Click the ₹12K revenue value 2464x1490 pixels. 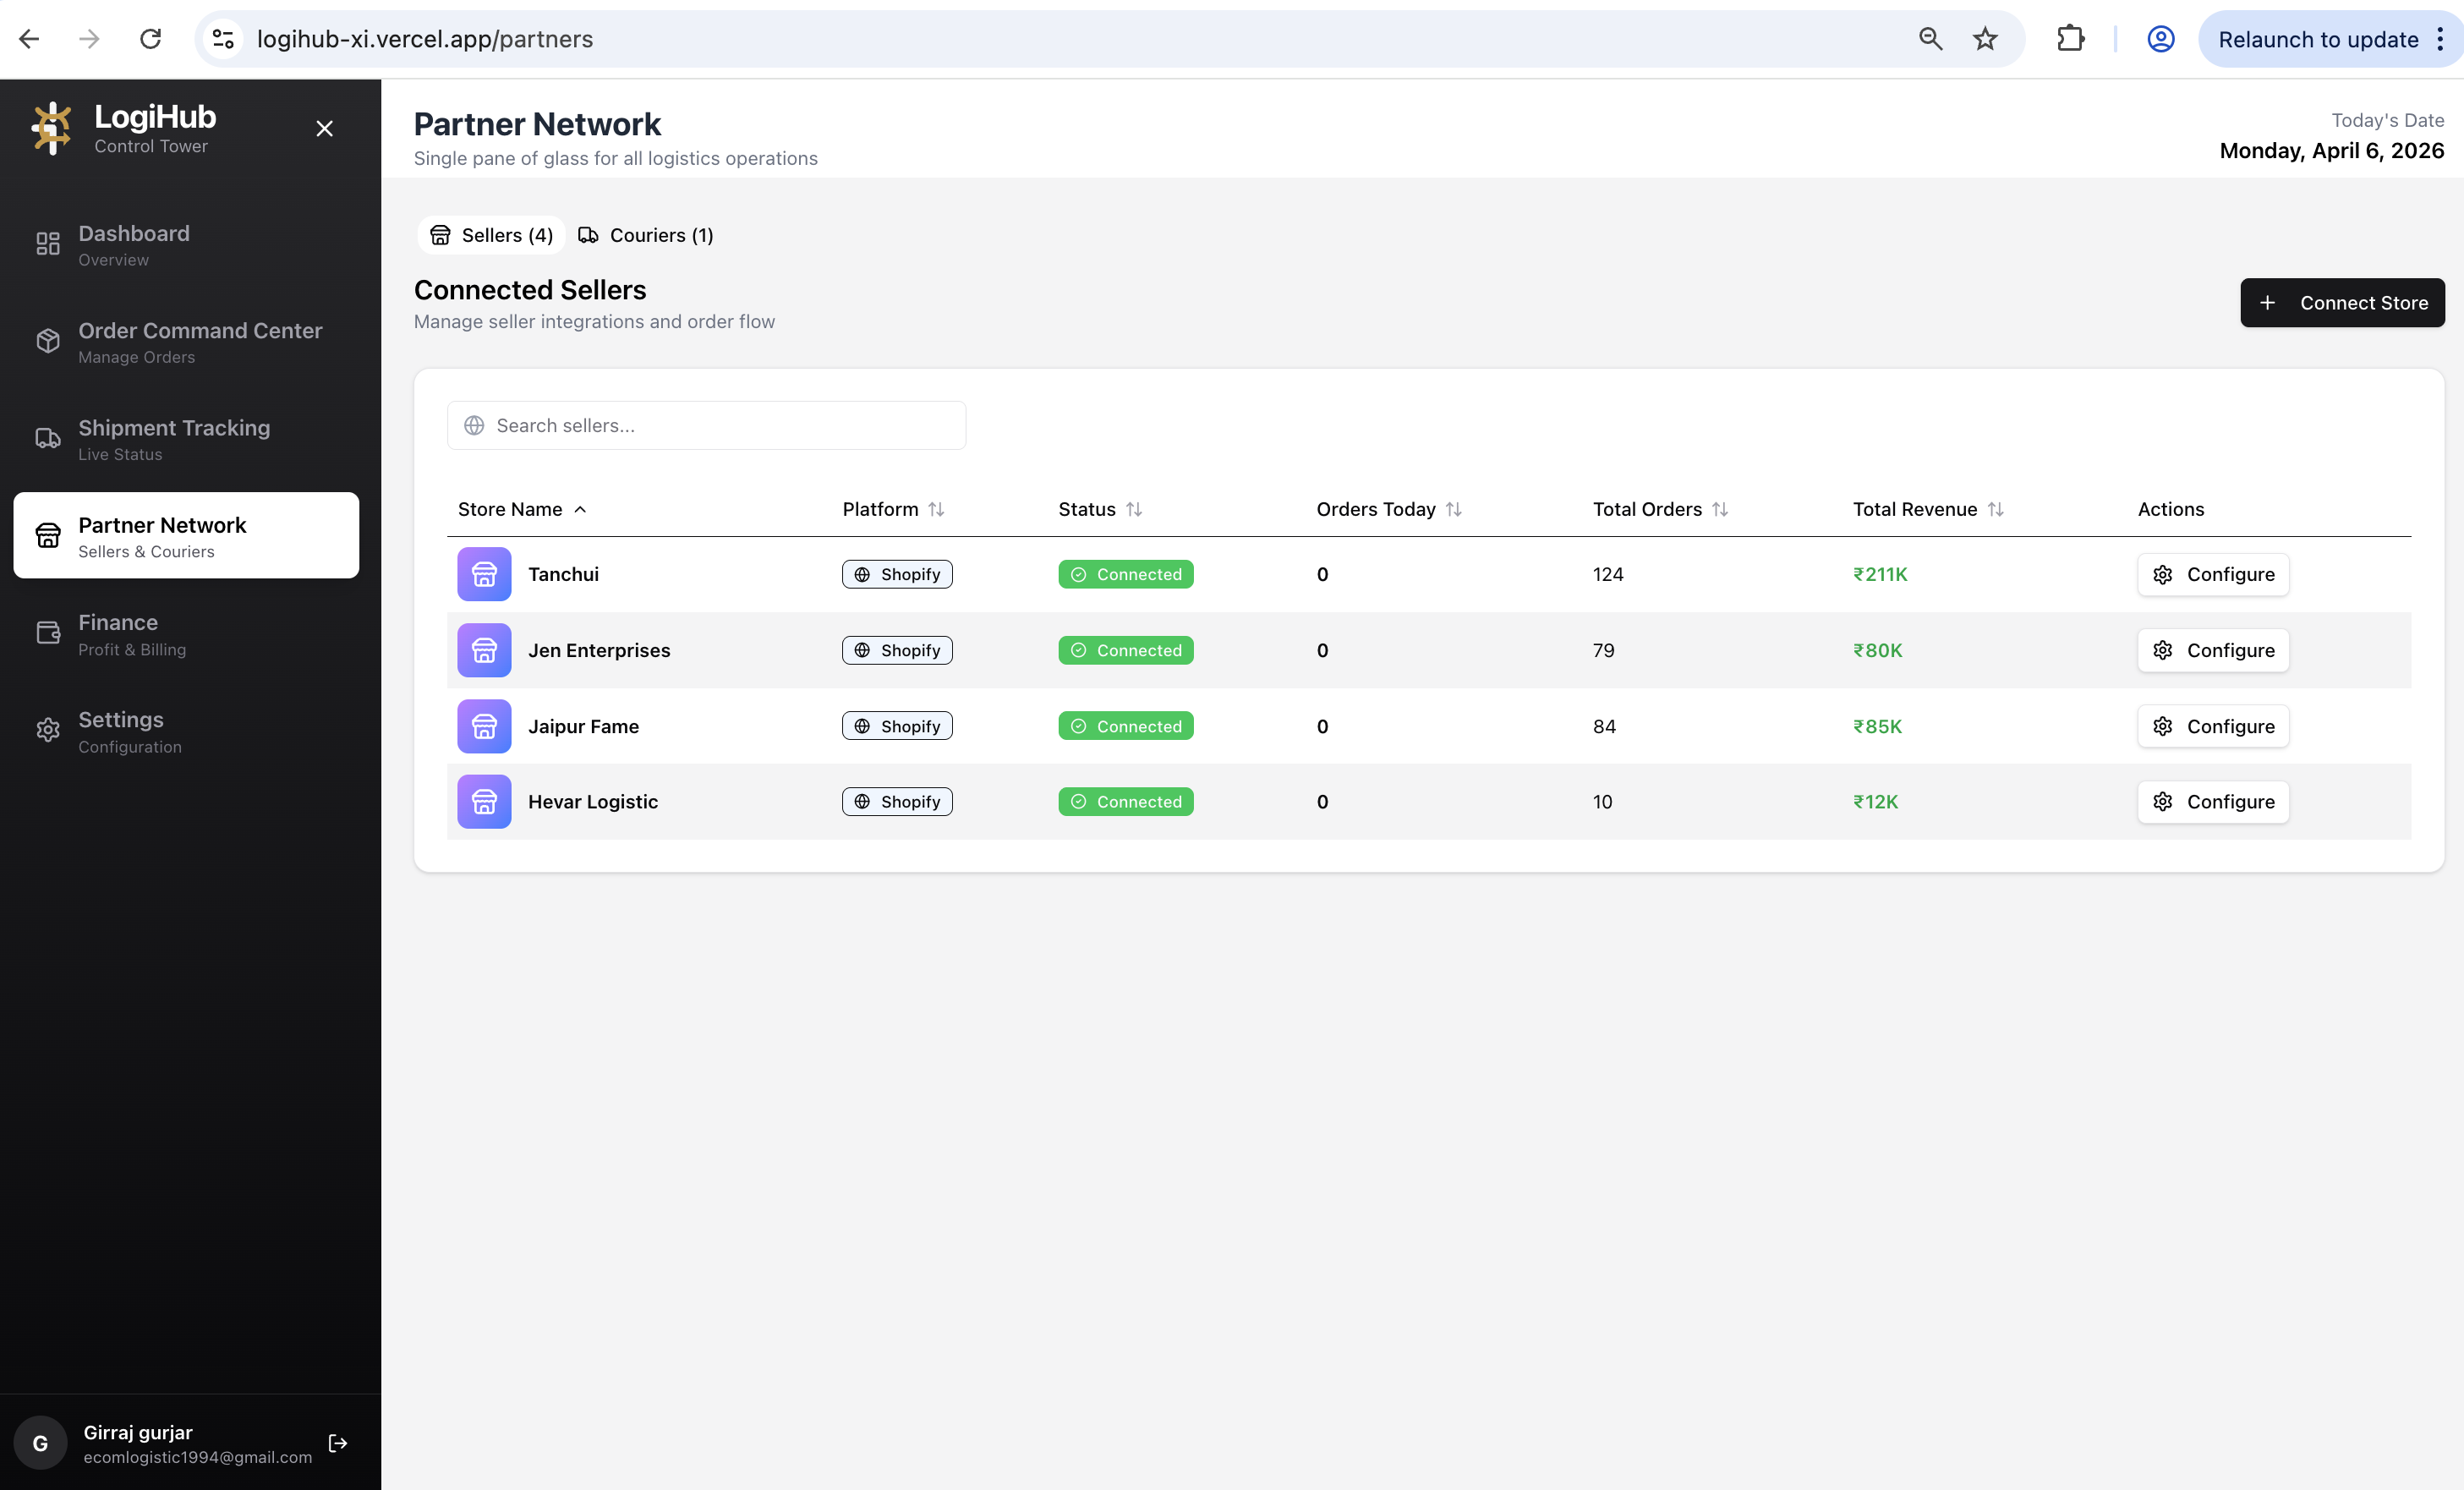tap(1875, 801)
